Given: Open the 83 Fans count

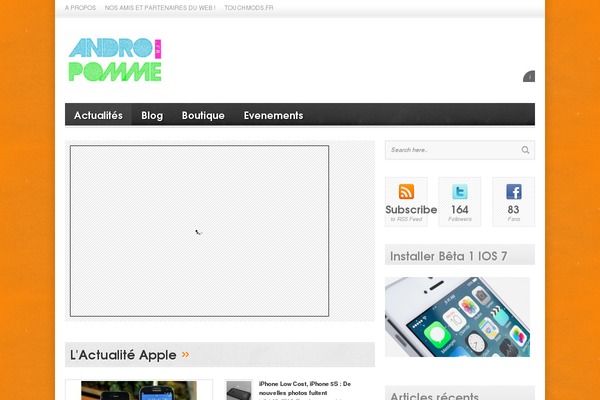Looking at the screenshot, I should tap(514, 213).
